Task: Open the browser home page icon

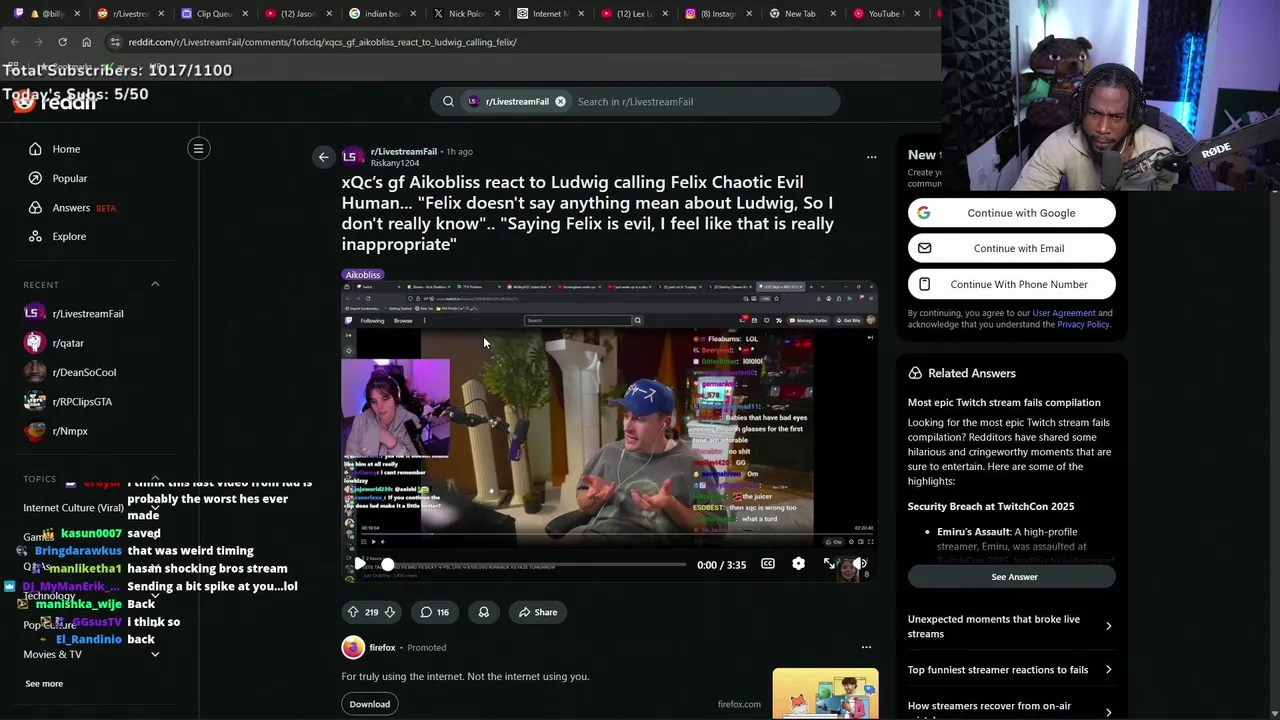Action: pyautogui.click(x=86, y=42)
